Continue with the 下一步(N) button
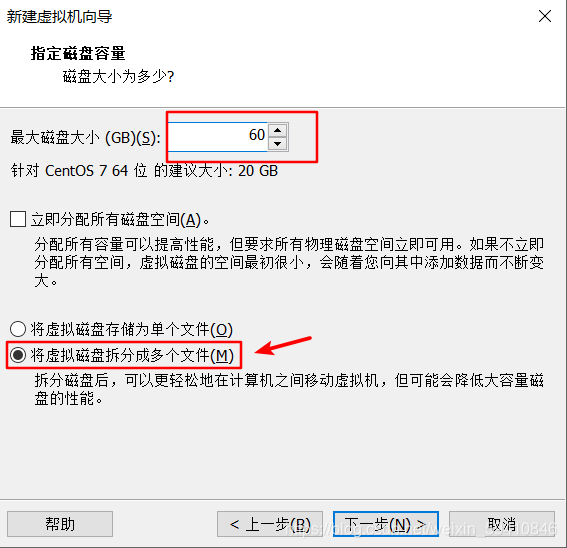The image size is (567, 548). coord(386,524)
